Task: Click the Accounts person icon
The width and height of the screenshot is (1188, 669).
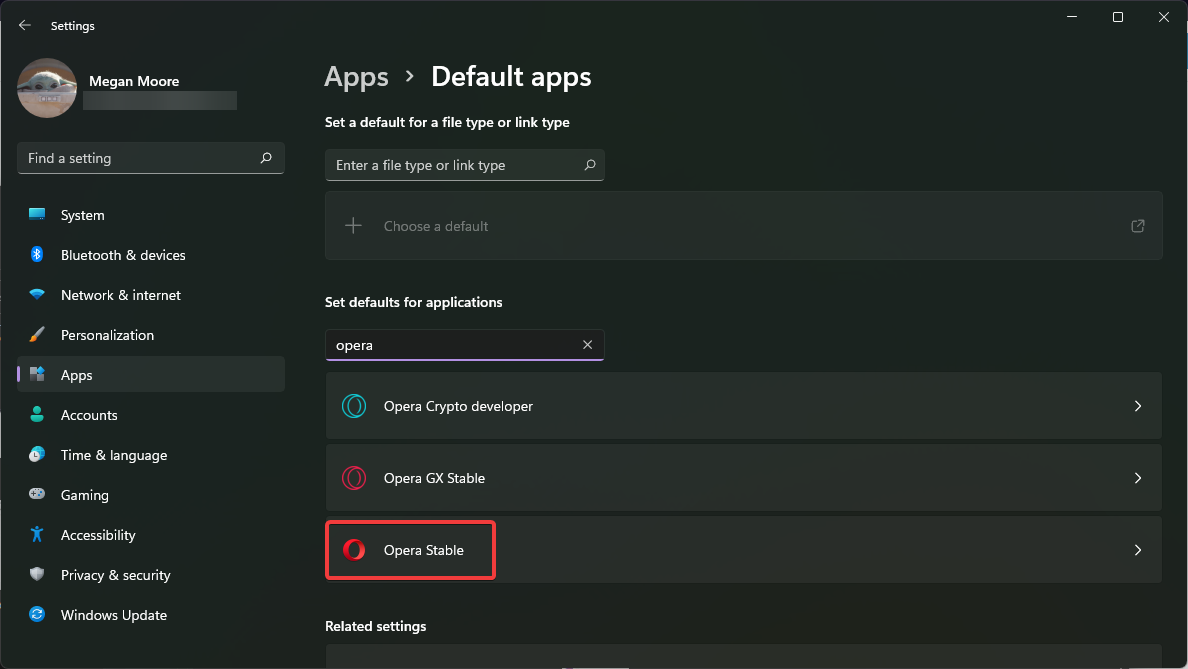Action: [36, 414]
